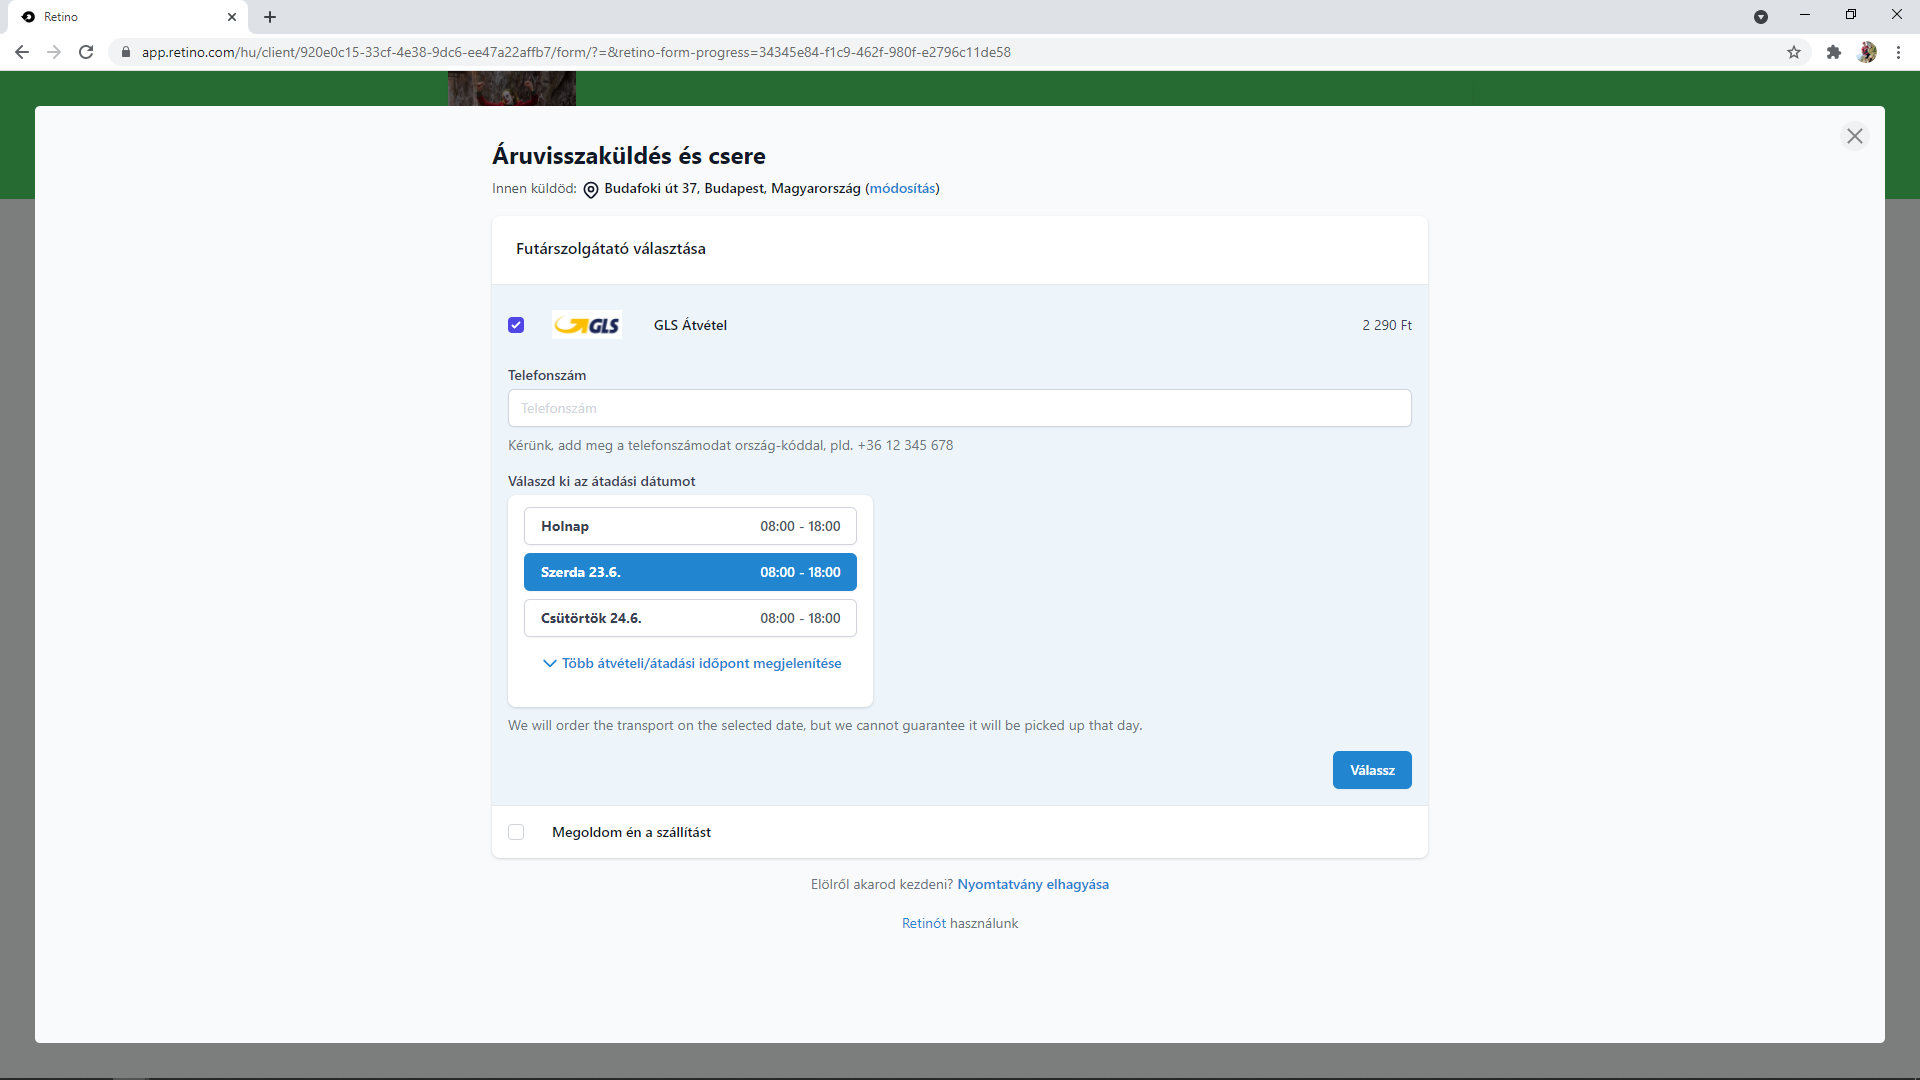Image resolution: width=1920 pixels, height=1080 pixels.
Task: Open the browser extensions puzzle icon
Action: point(1833,52)
